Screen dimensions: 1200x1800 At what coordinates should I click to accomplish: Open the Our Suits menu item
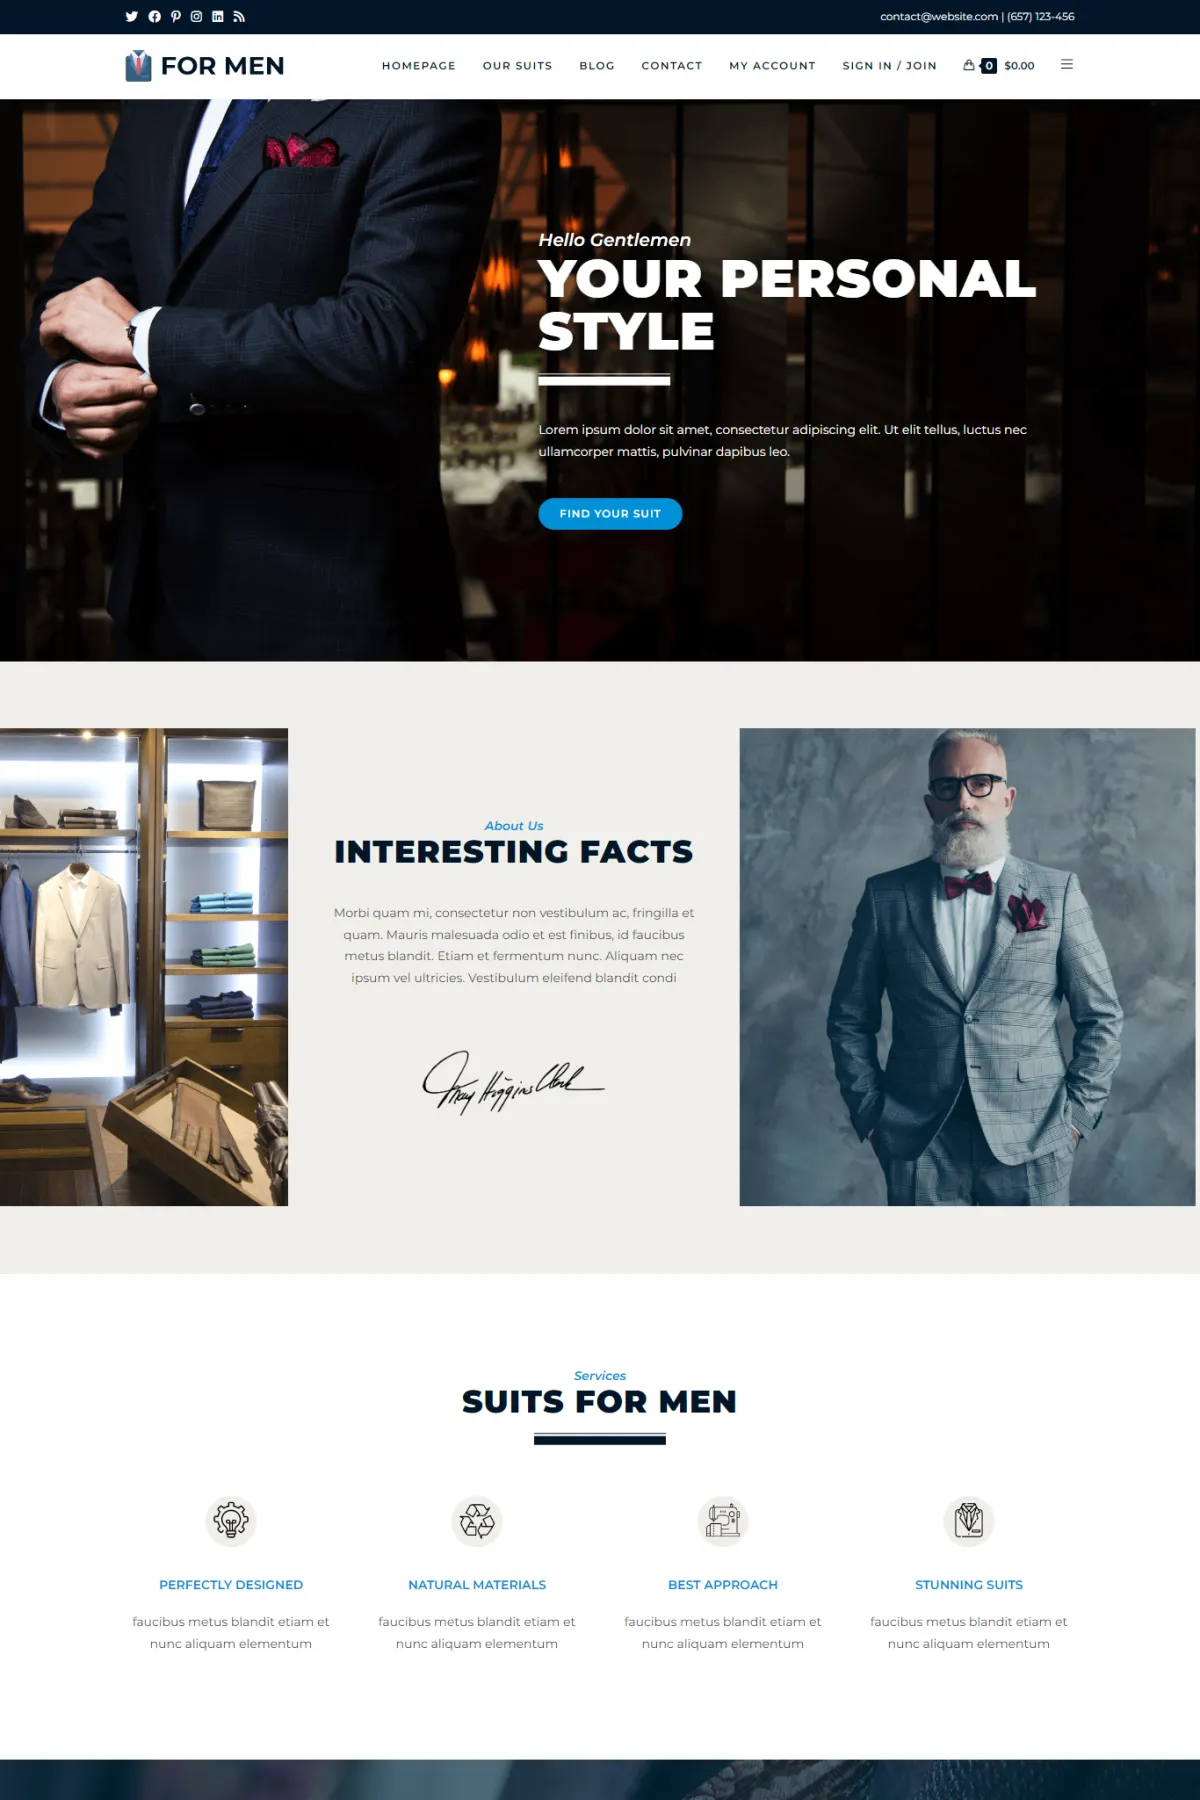pyautogui.click(x=518, y=66)
